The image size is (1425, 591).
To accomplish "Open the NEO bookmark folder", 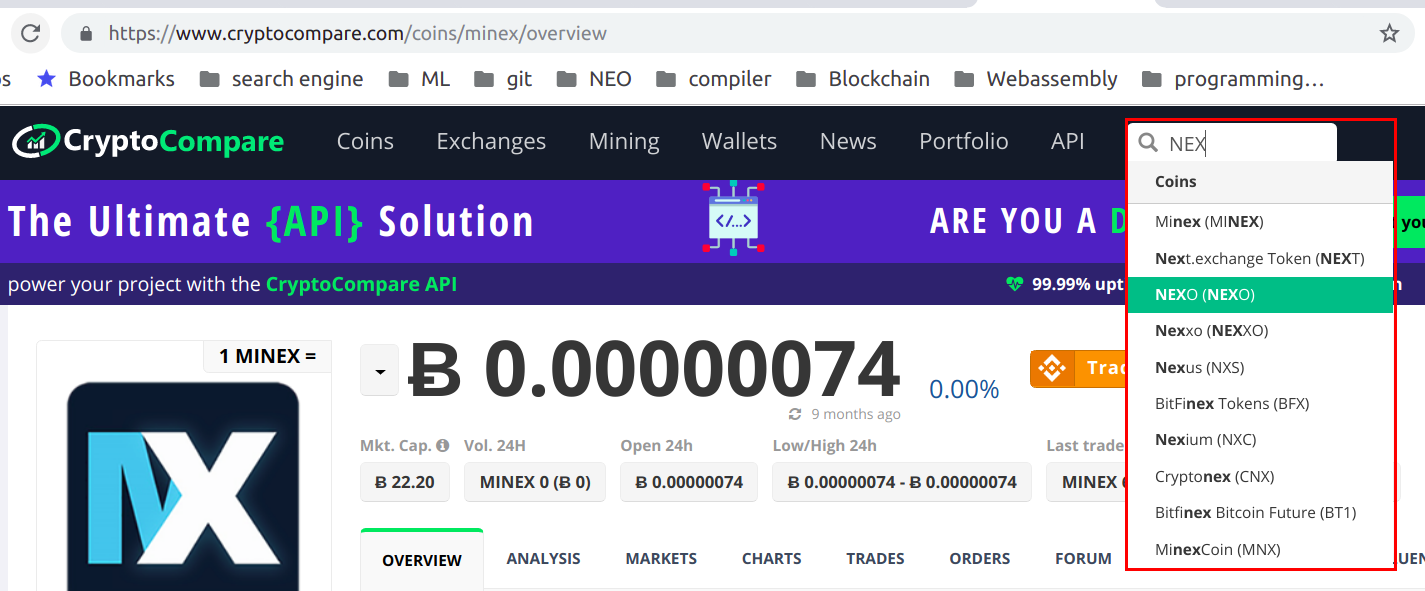I will pyautogui.click(x=594, y=79).
